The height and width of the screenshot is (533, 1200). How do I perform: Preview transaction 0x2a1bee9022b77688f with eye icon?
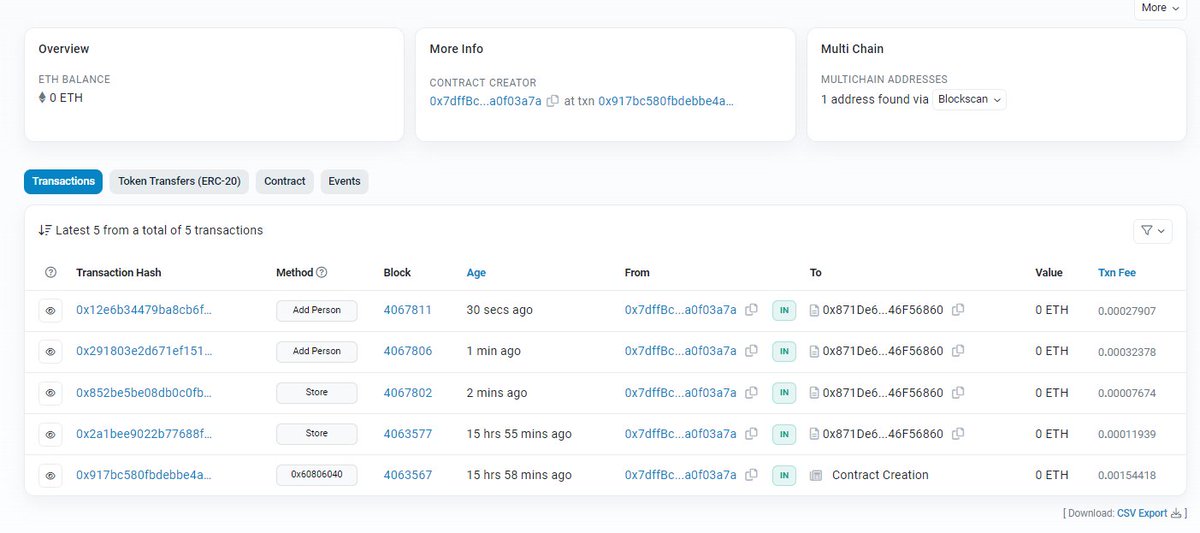[x=51, y=434]
